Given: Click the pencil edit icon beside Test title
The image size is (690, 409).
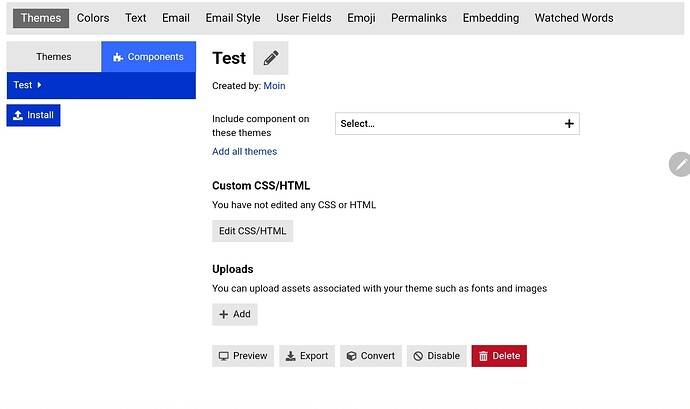Looking at the screenshot, I should (270, 58).
